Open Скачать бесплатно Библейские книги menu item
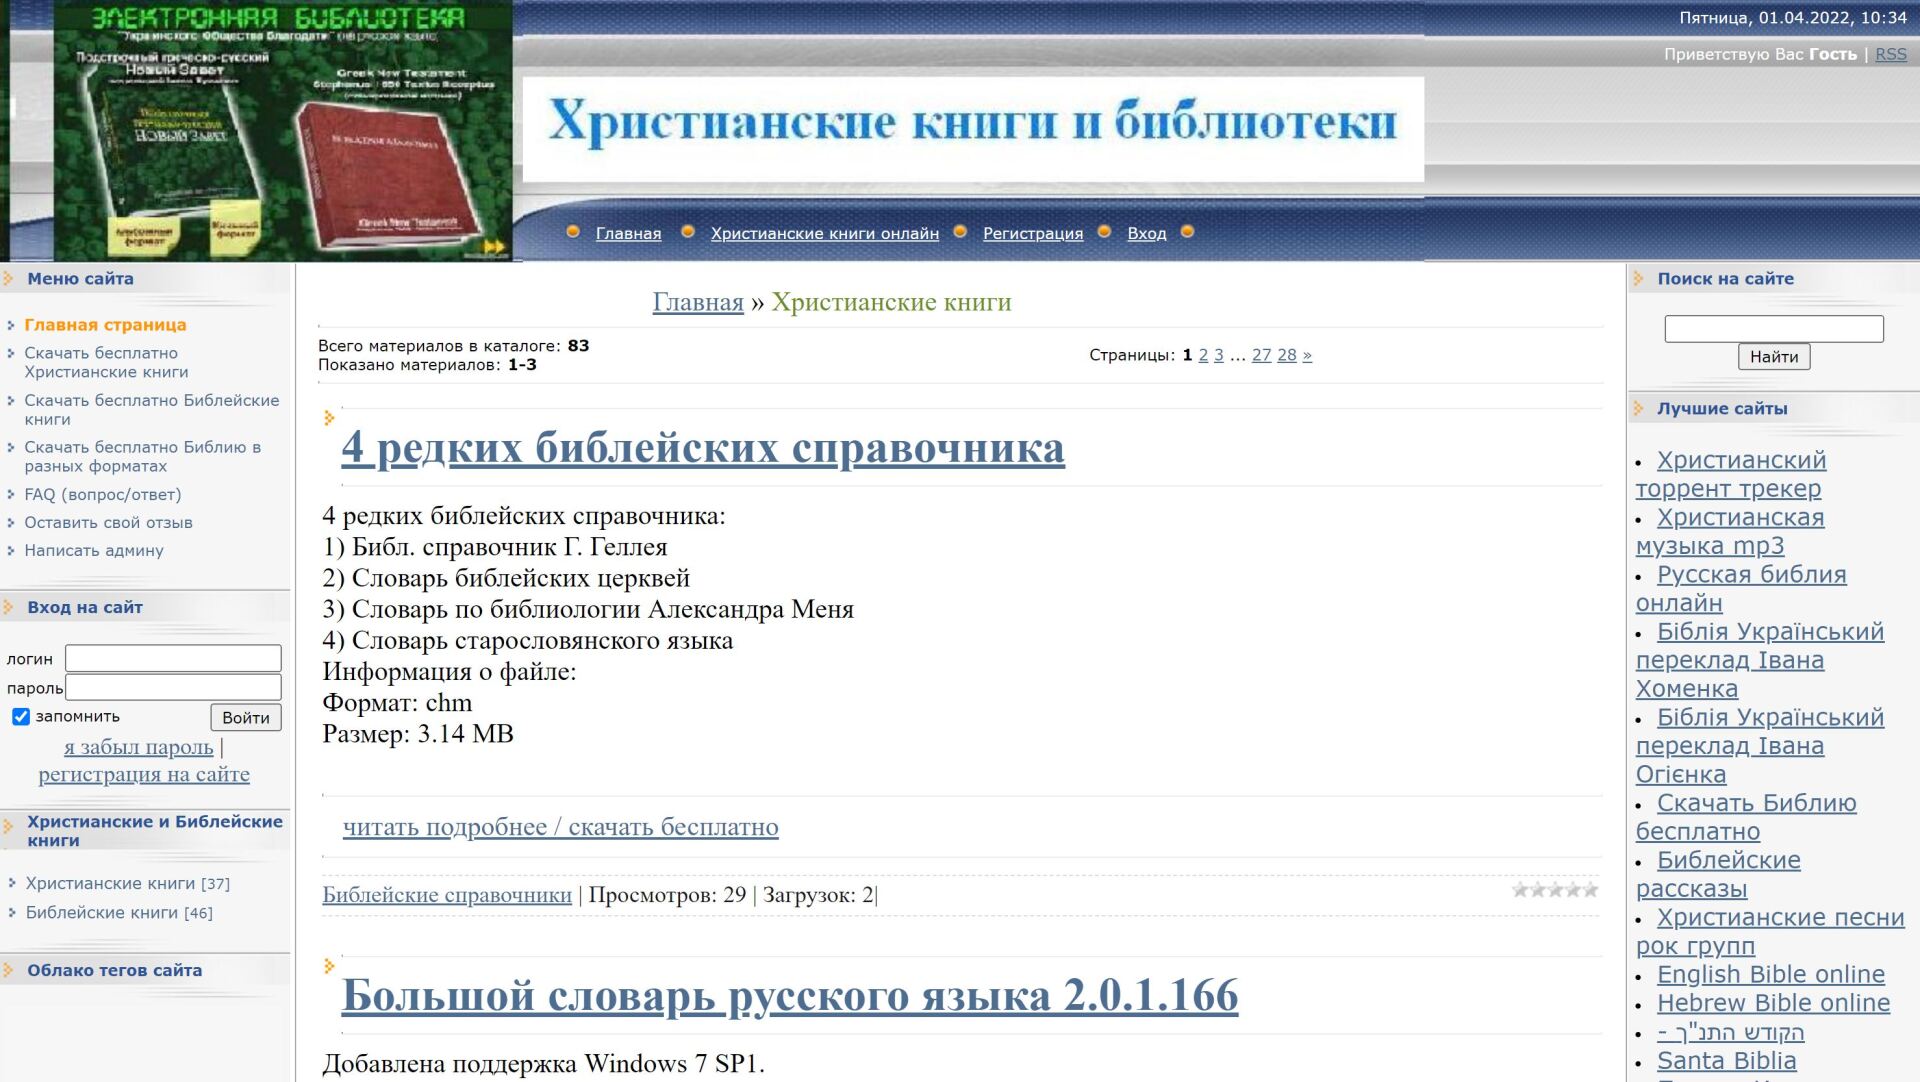 pyautogui.click(x=152, y=409)
